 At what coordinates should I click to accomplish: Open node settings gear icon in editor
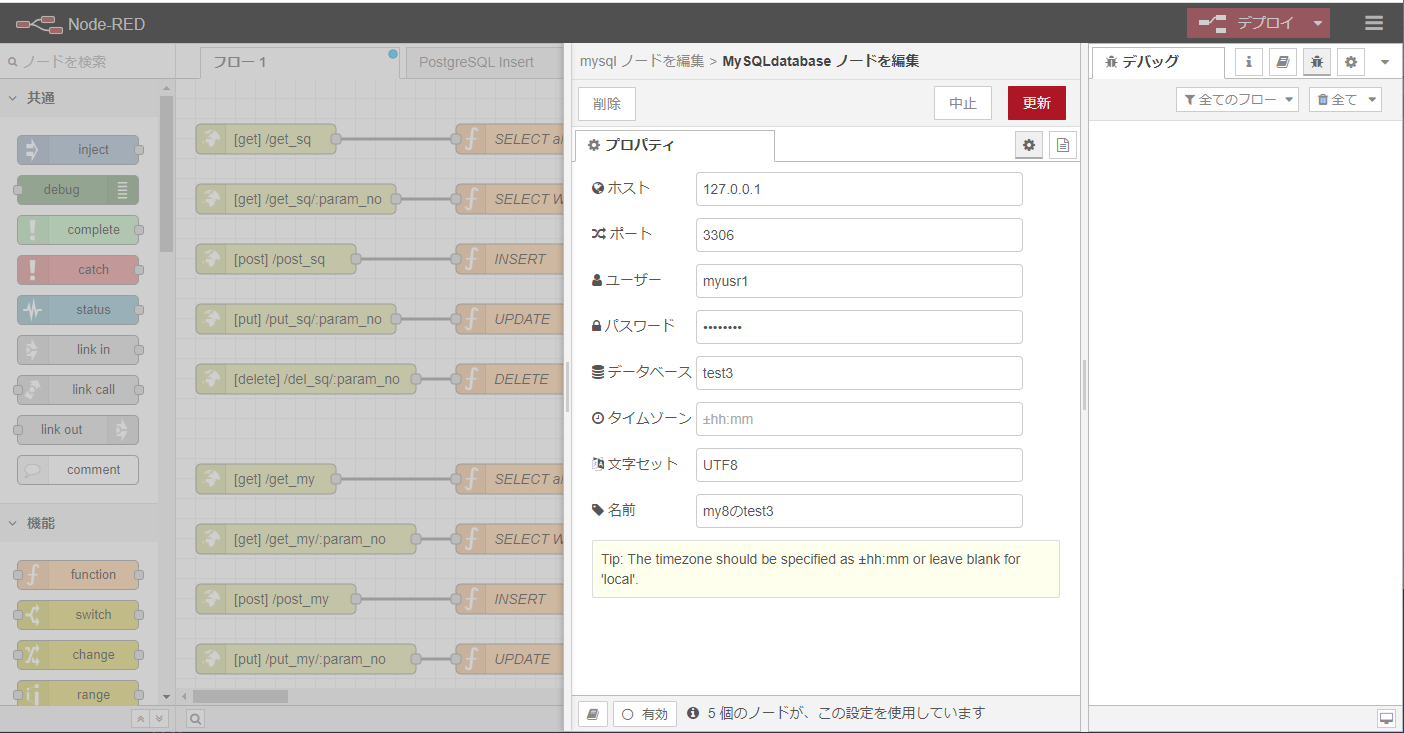[1029, 145]
